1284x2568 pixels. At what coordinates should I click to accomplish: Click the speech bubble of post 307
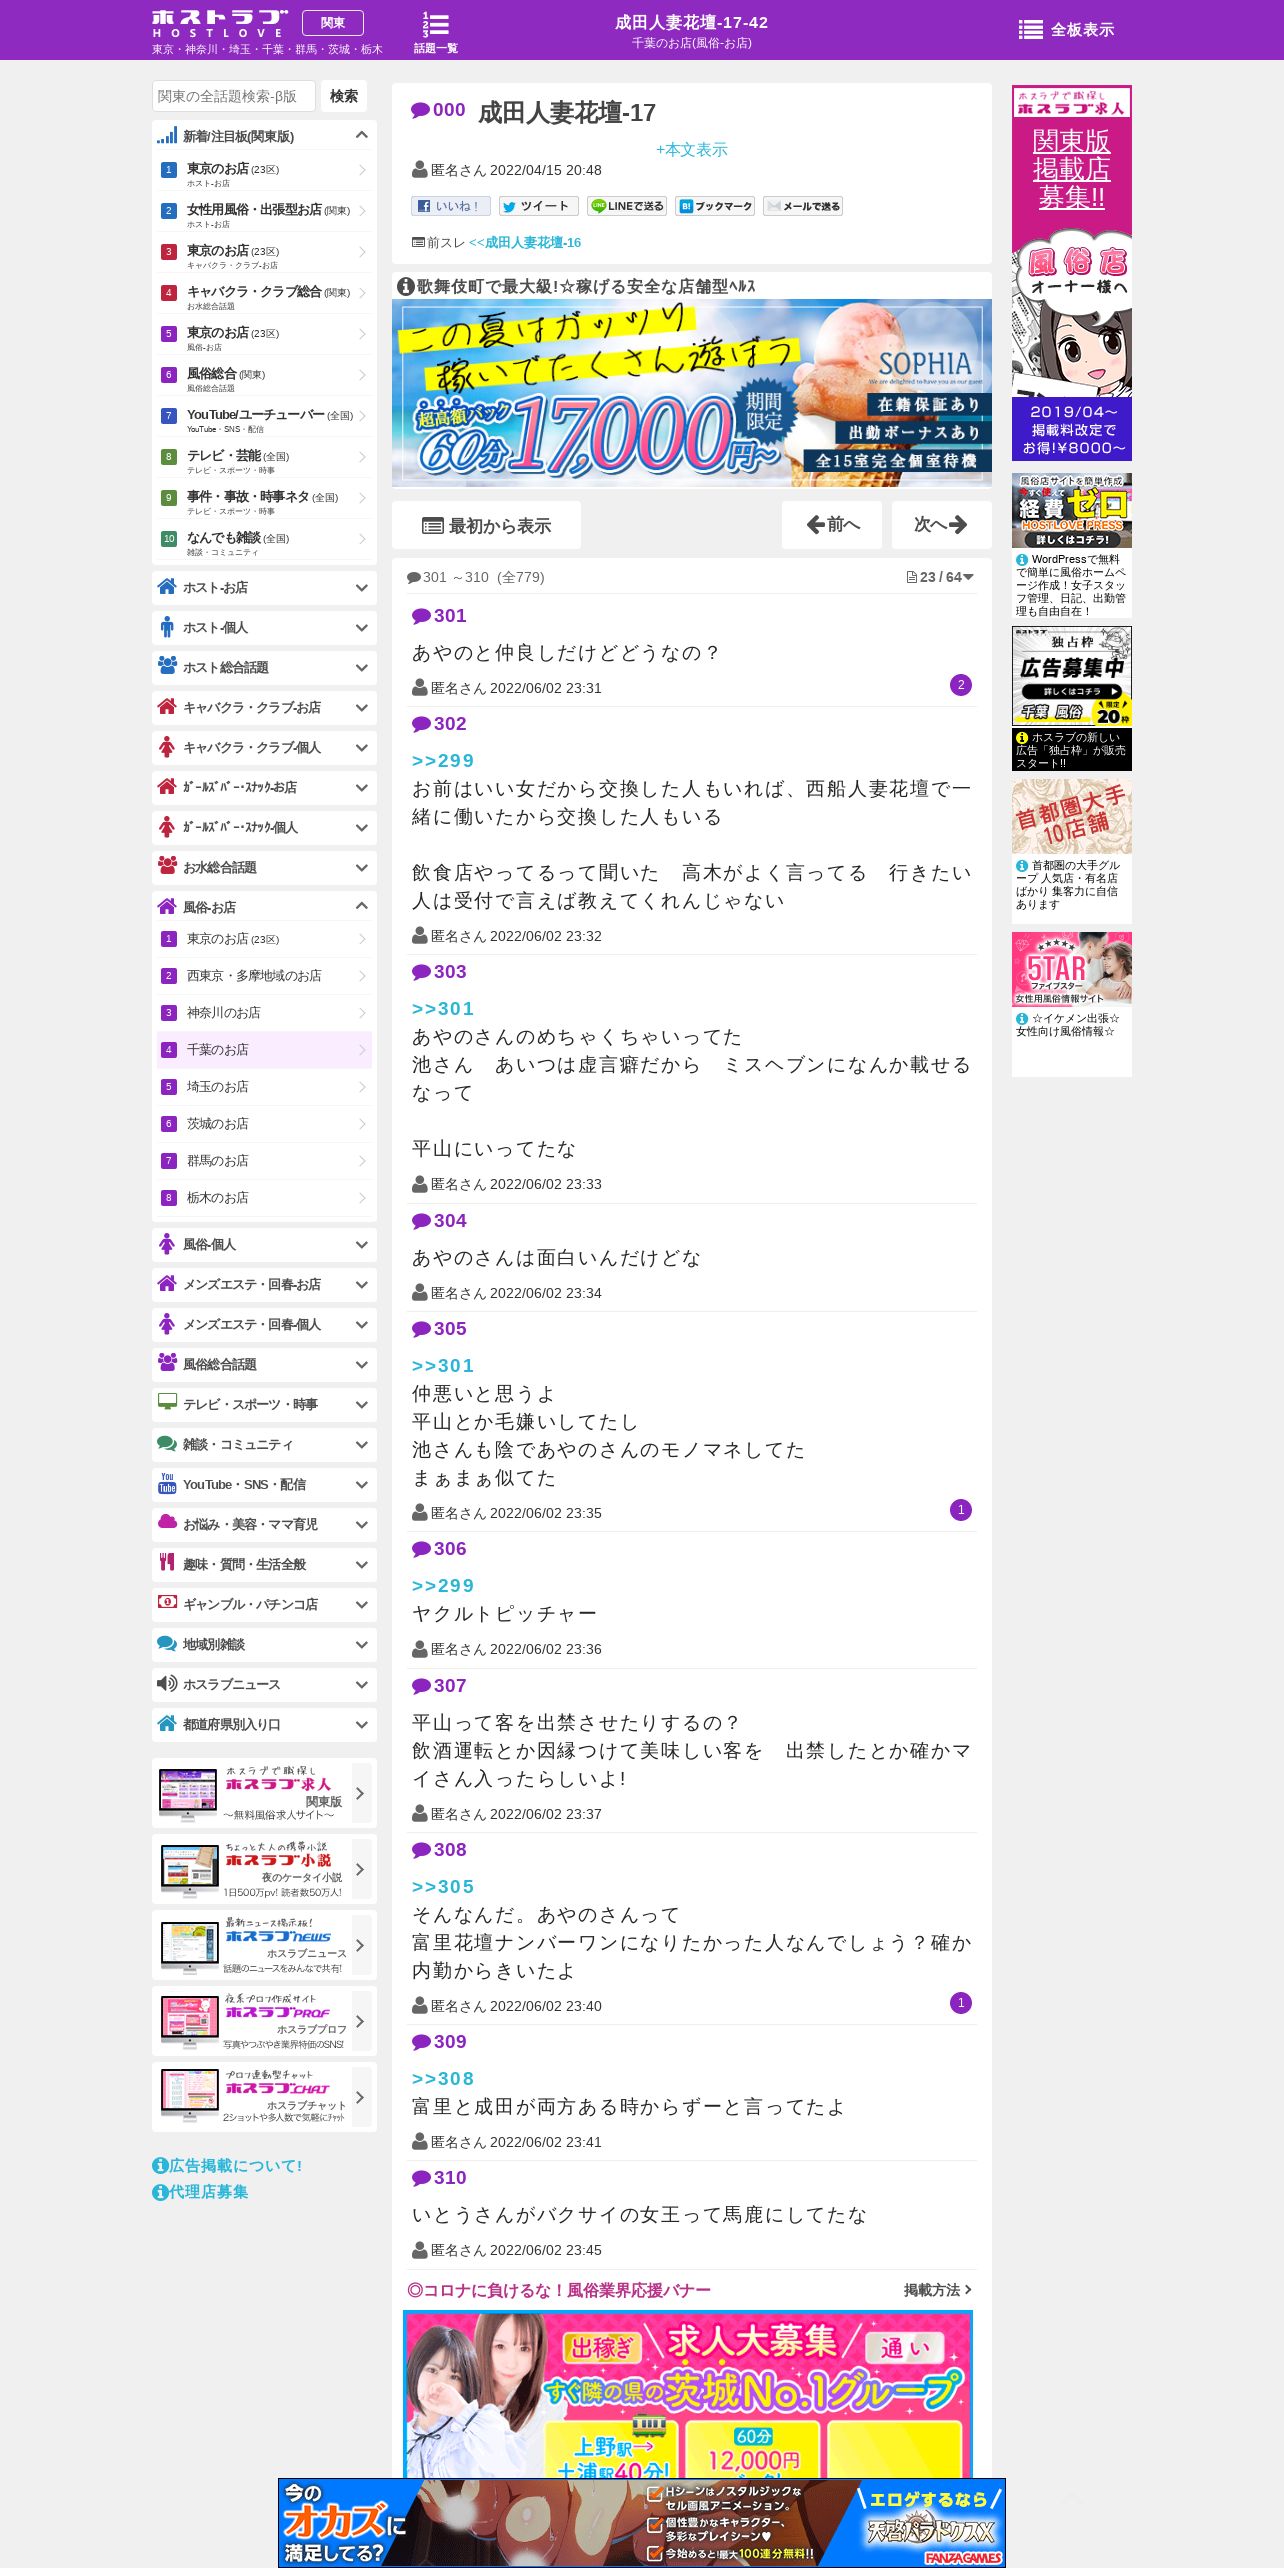[x=421, y=1686]
